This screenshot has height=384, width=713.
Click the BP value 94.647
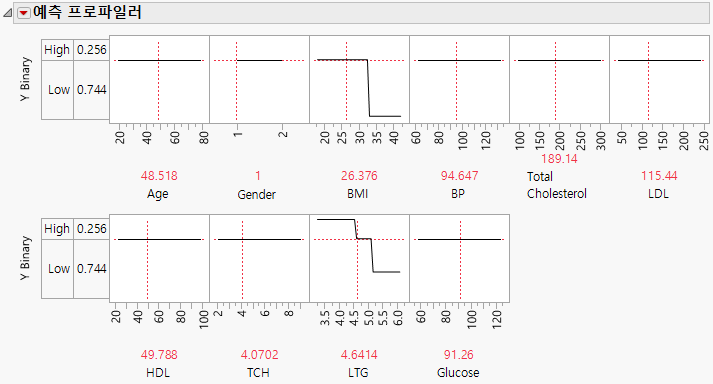click(459, 176)
